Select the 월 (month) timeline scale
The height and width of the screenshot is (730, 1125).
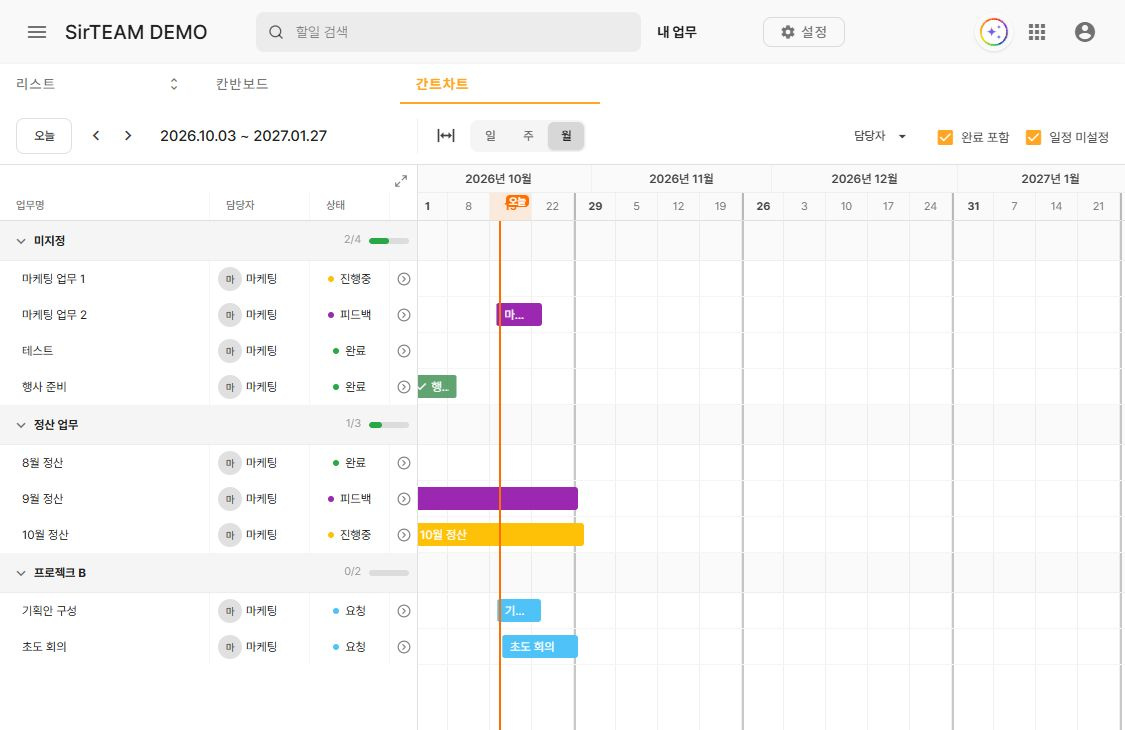566,136
